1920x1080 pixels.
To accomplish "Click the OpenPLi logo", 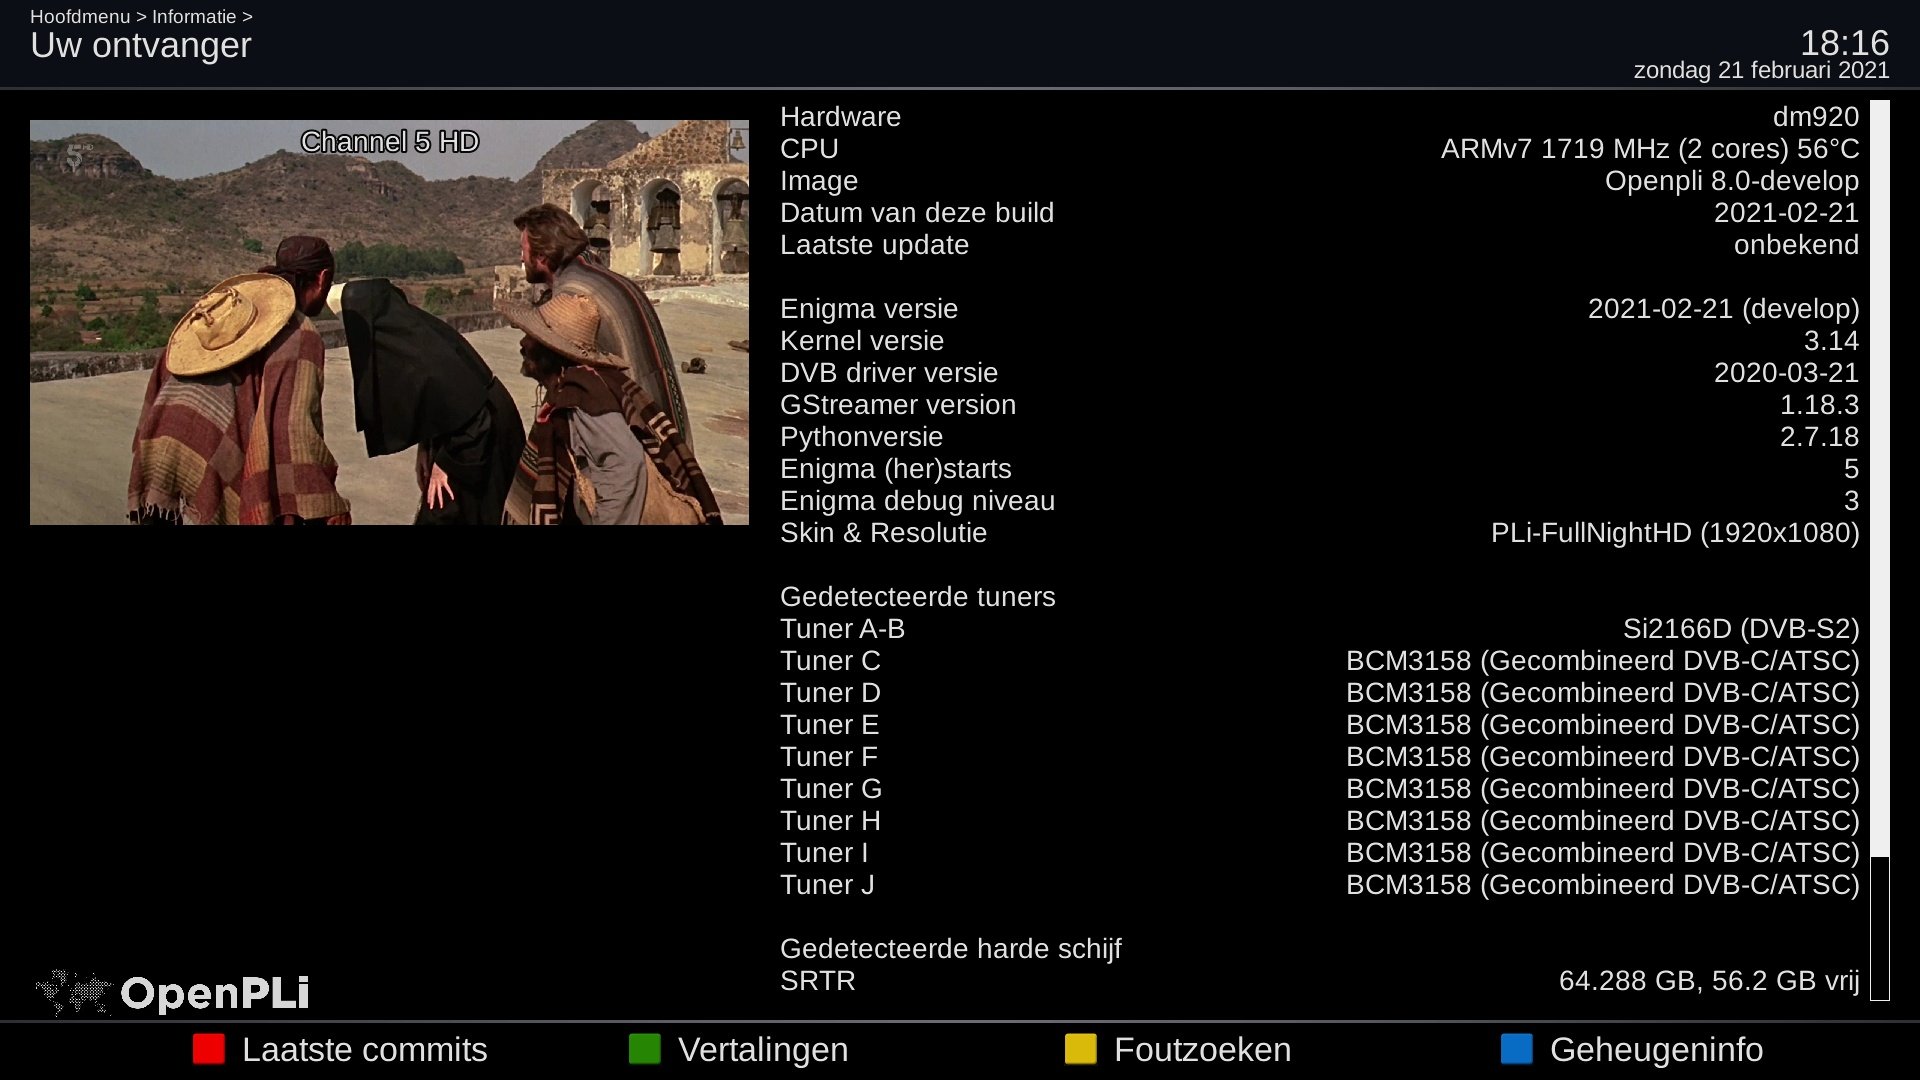I will [x=172, y=992].
